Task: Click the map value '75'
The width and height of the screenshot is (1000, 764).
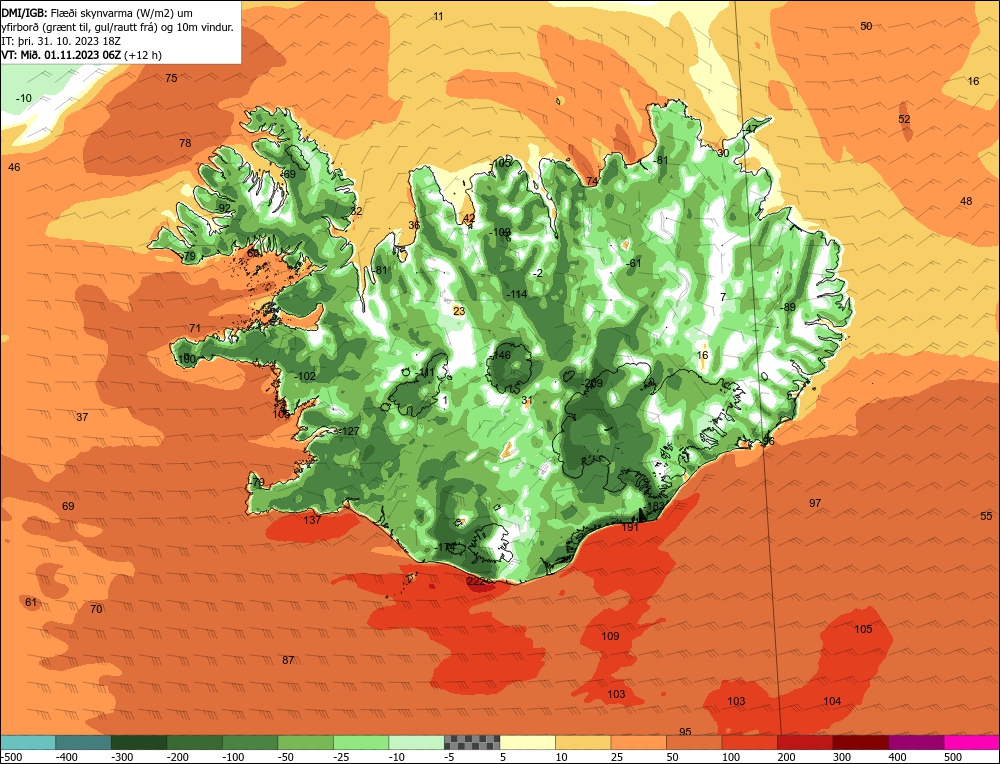Action: (171, 78)
